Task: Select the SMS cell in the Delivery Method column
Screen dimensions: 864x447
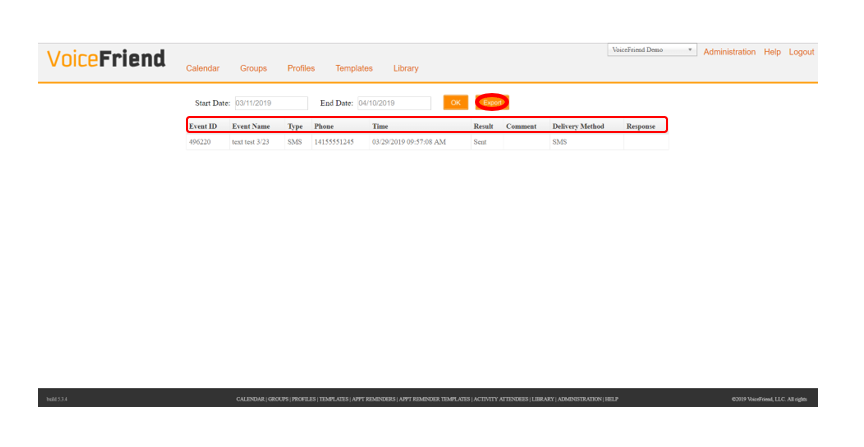Action: pyautogui.click(x=587, y=142)
